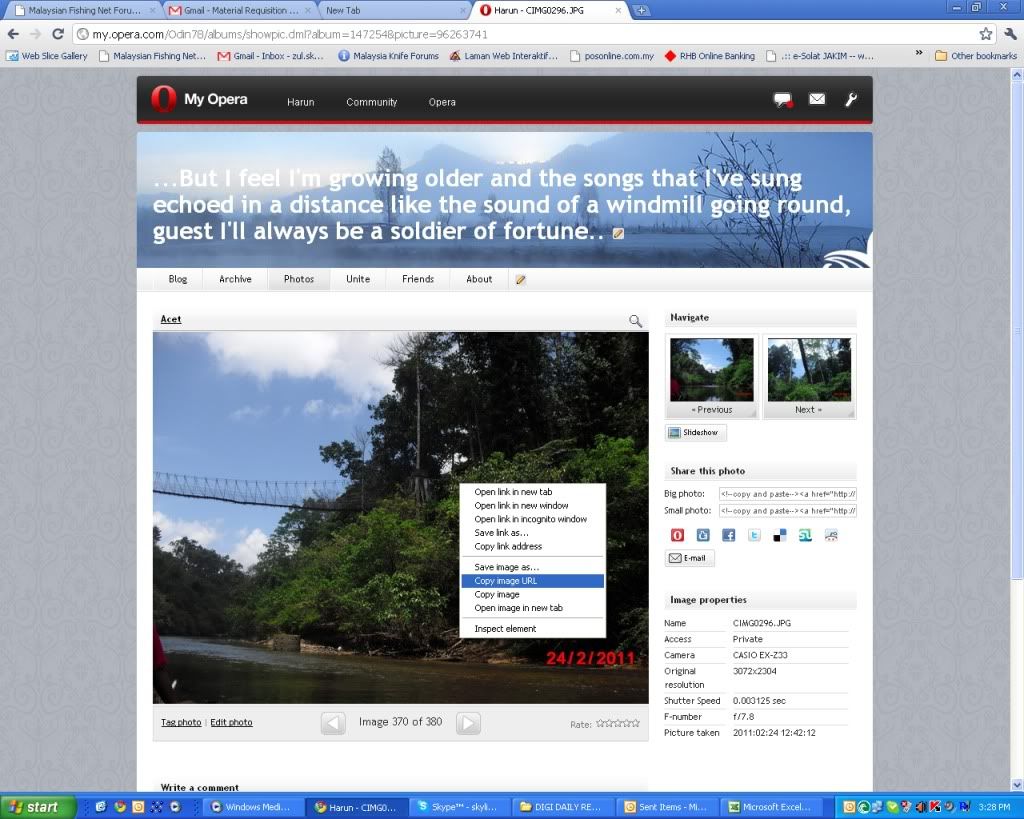Open the chat notifications icon in header

782,100
